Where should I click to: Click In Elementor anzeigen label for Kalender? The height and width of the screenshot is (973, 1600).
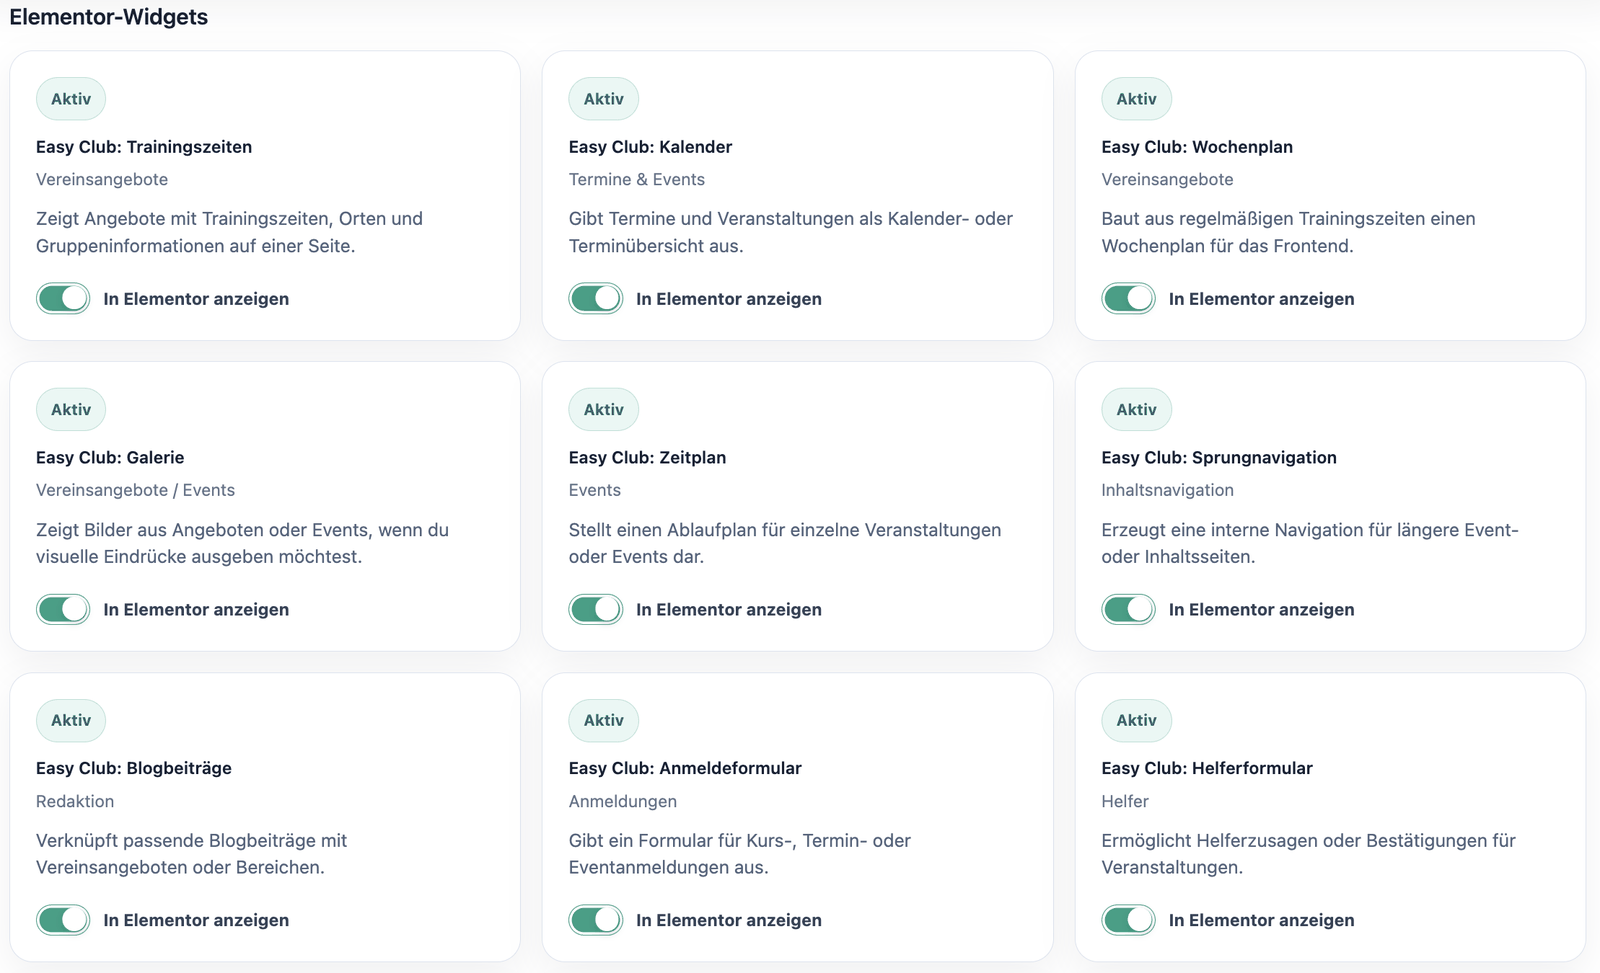pos(729,299)
